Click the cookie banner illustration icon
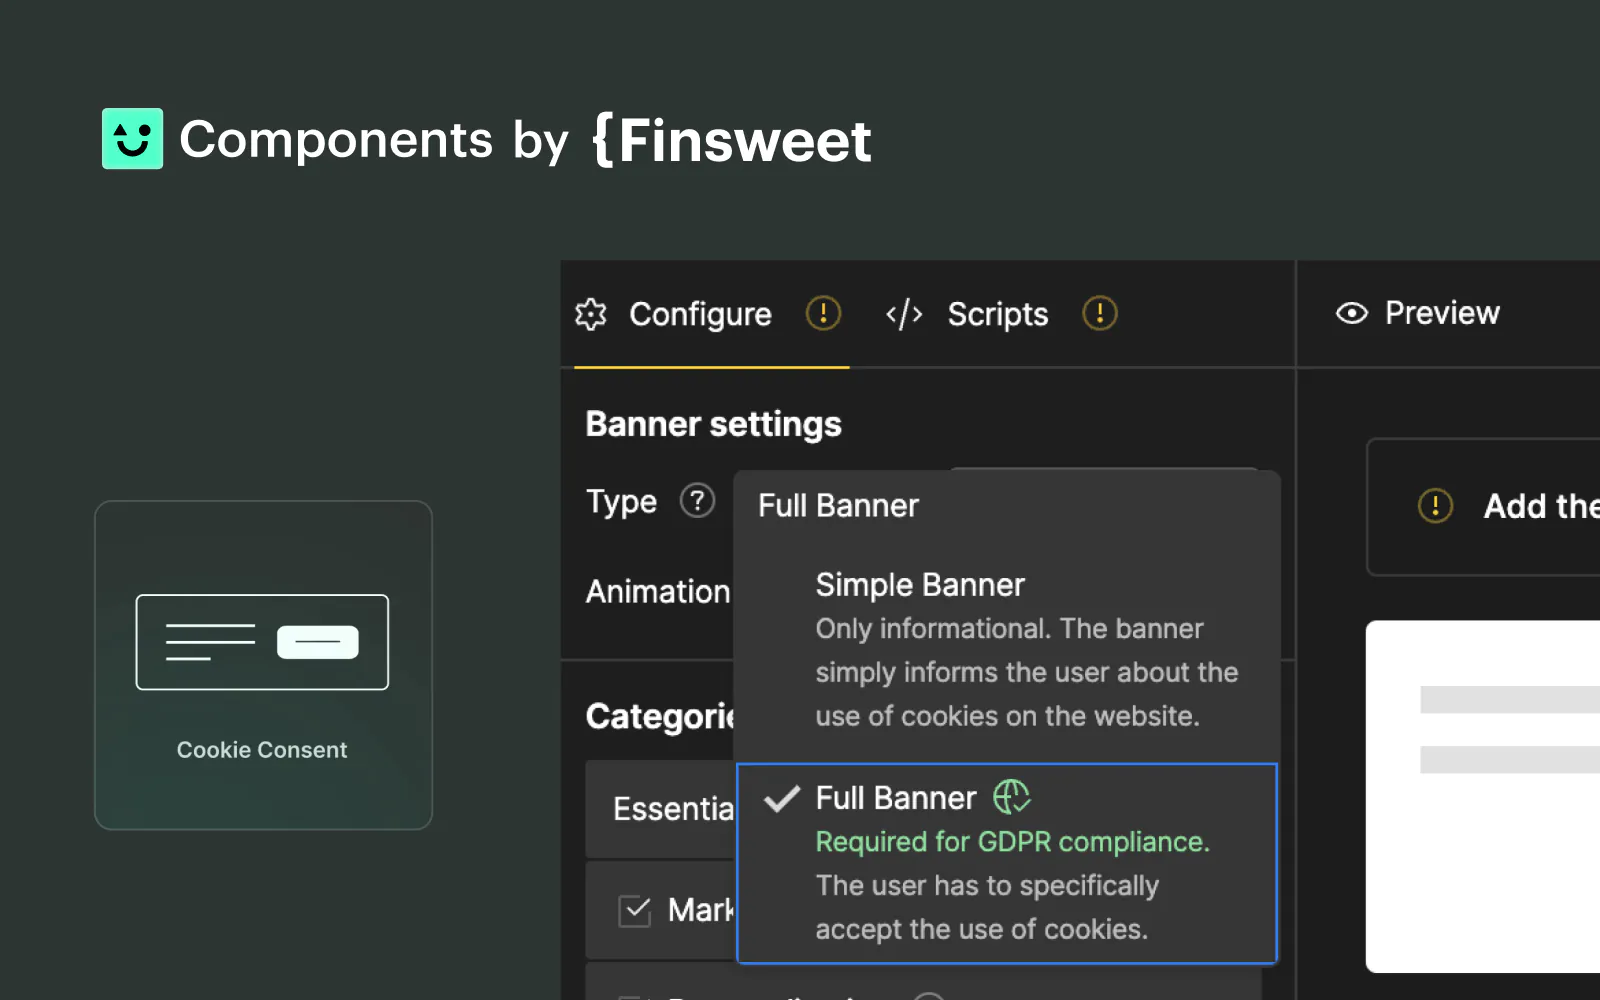The width and height of the screenshot is (1600, 1000). 262,642
